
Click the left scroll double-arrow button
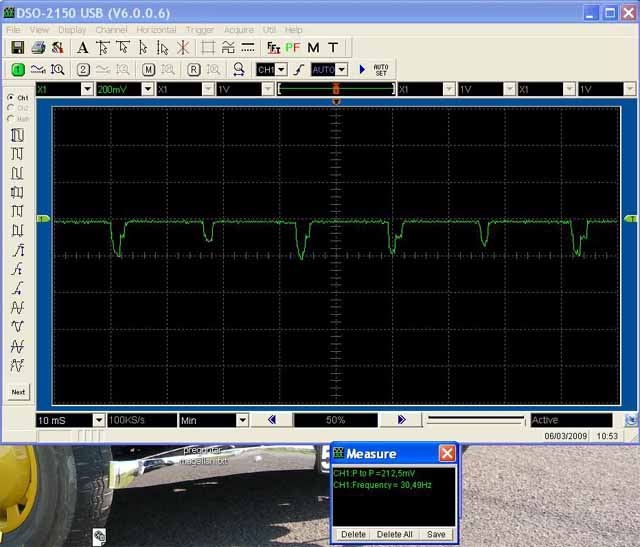[x=270, y=420]
